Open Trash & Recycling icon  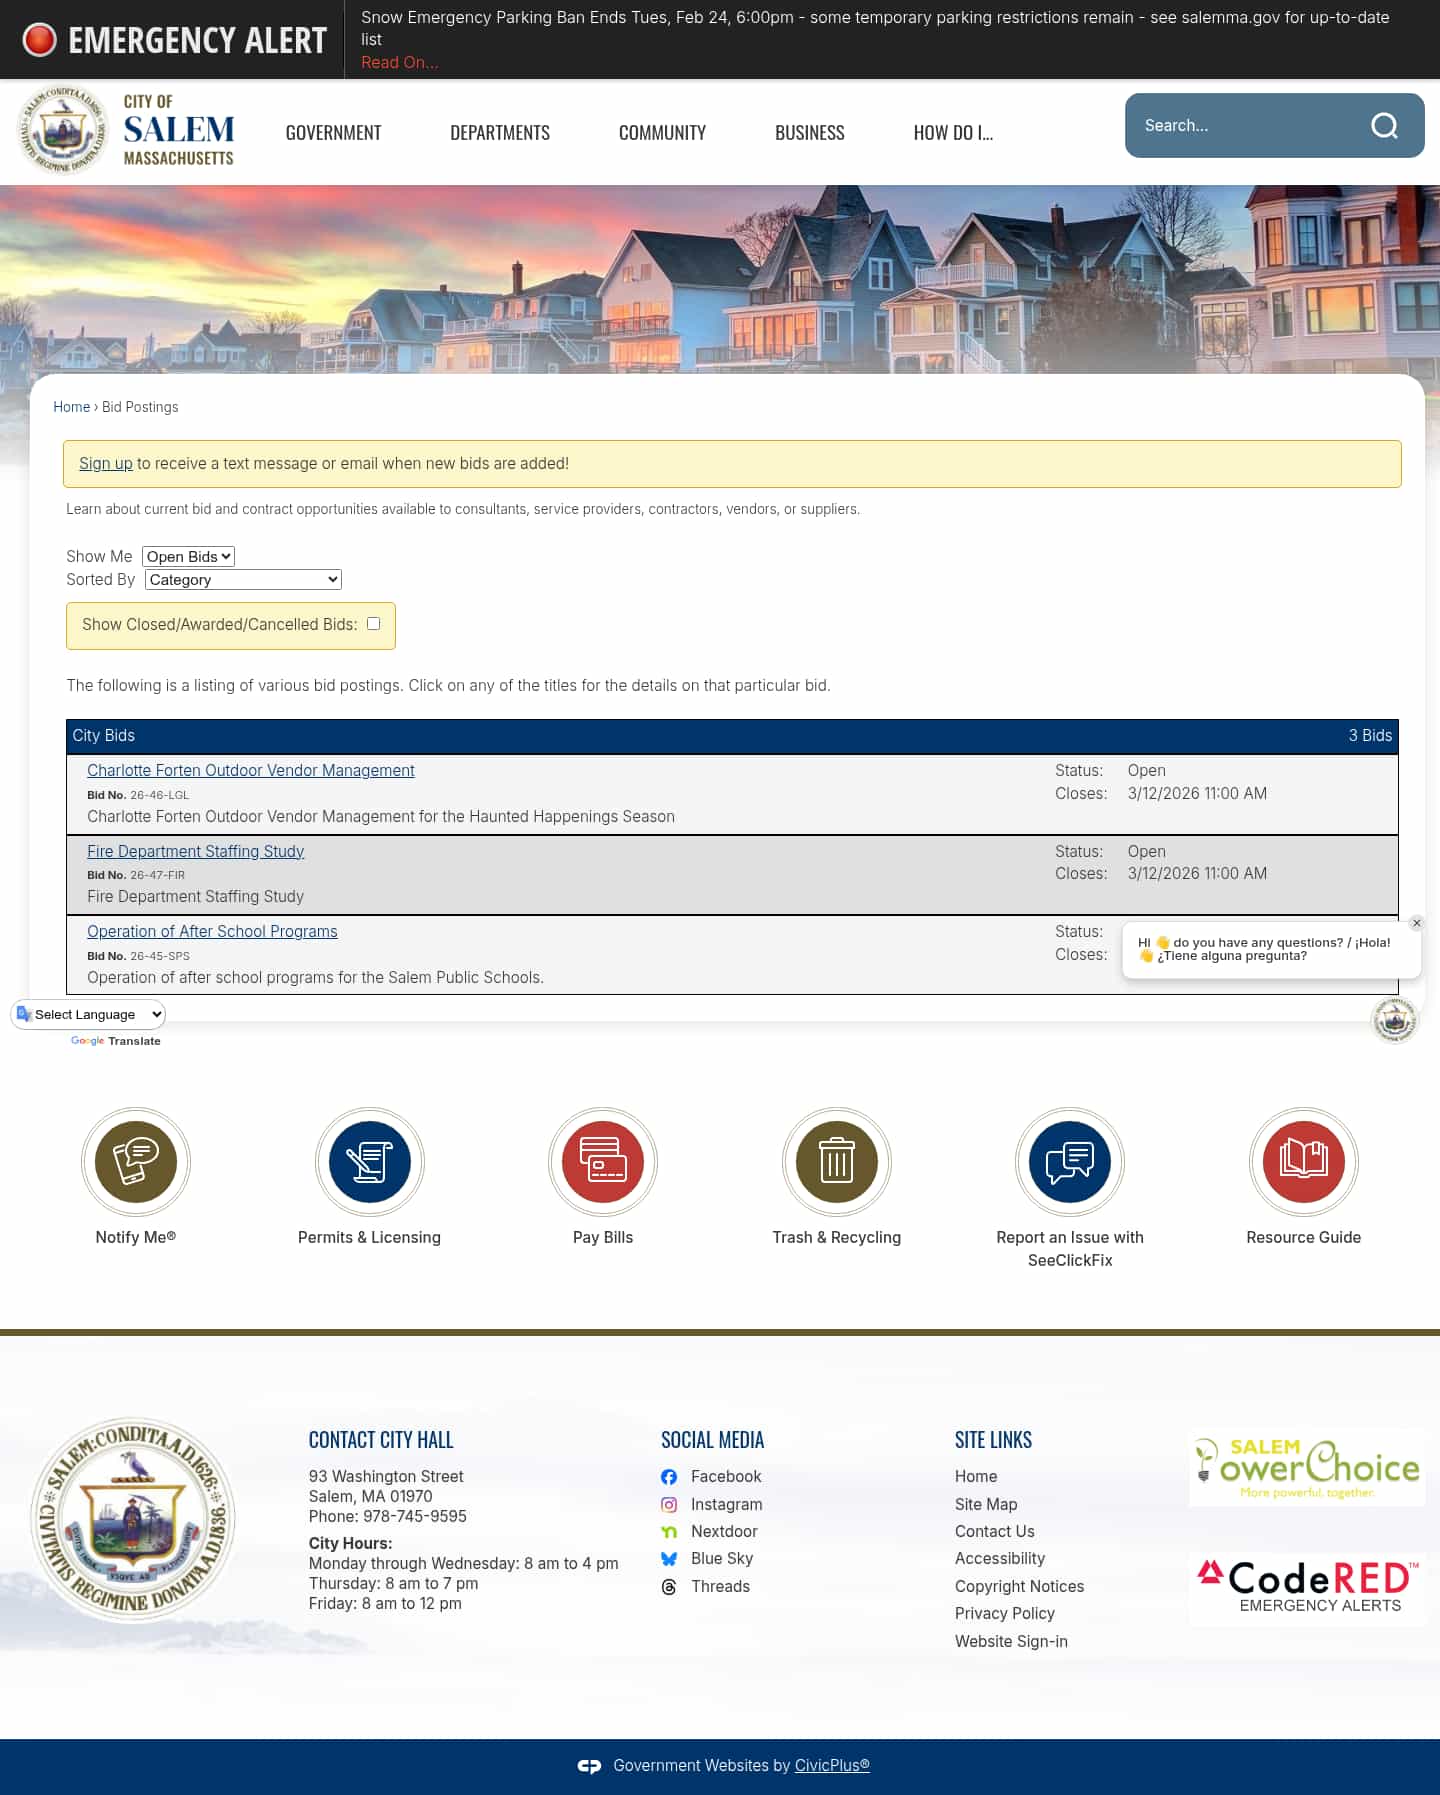[837, 1162]
